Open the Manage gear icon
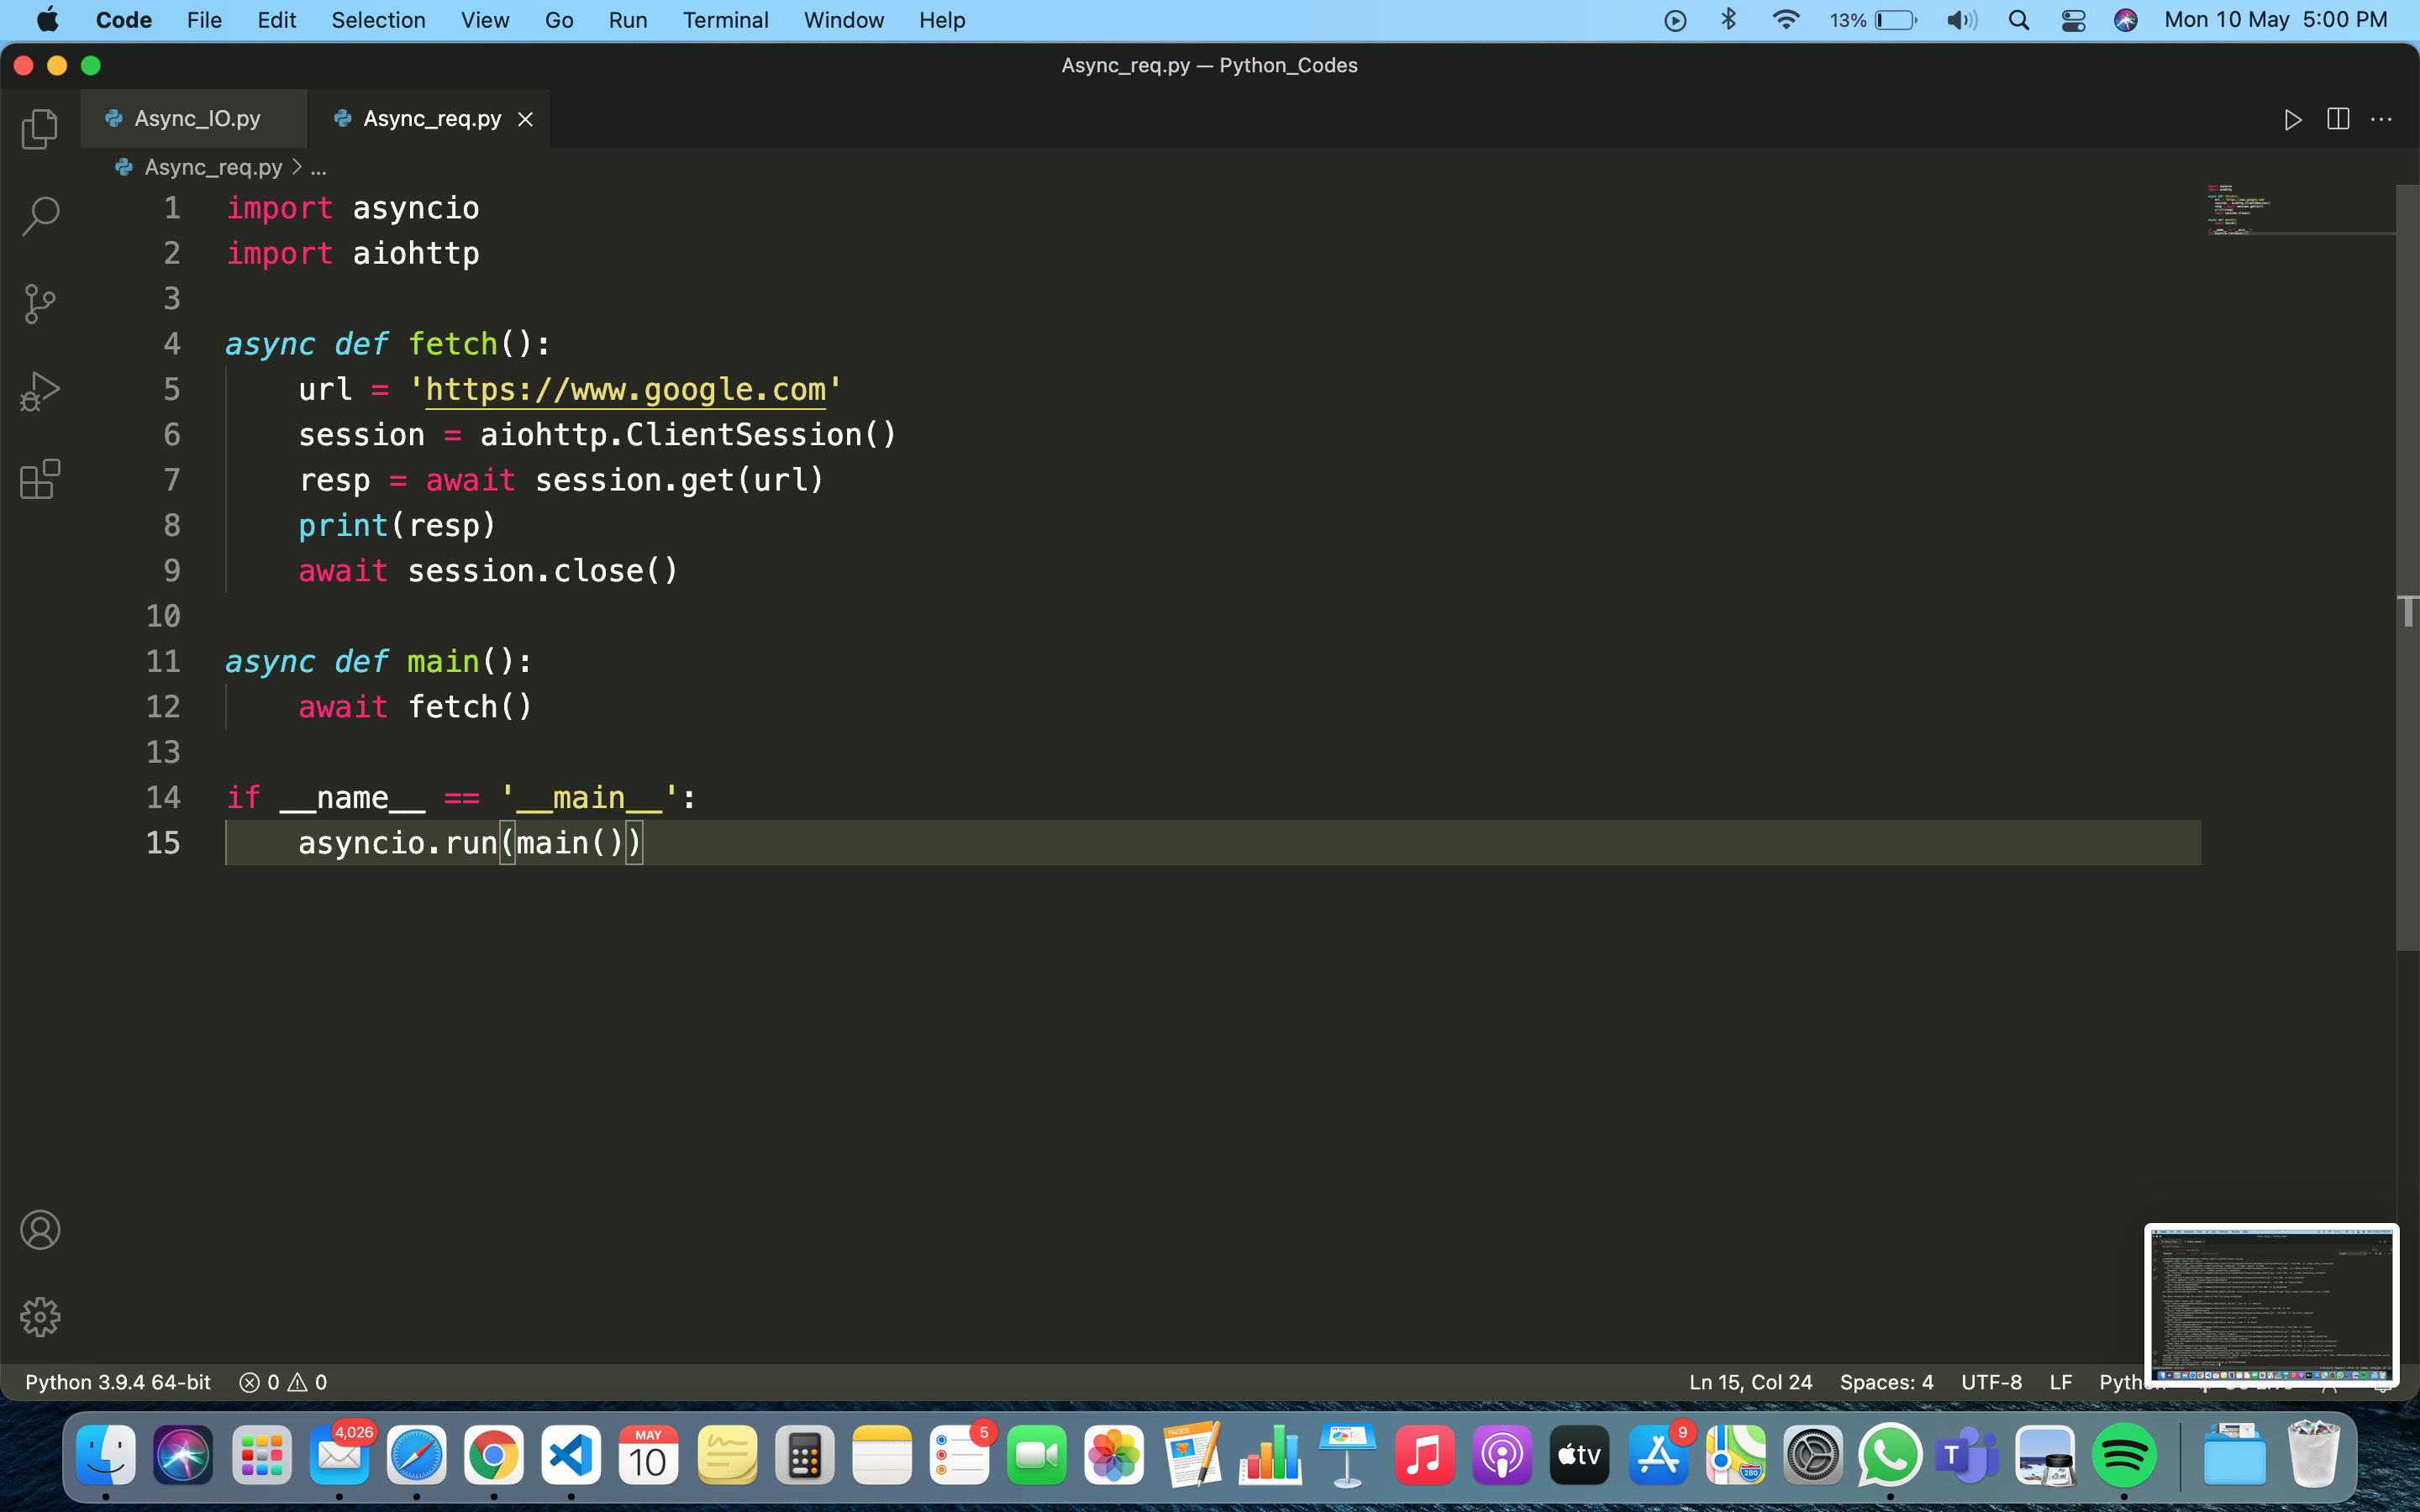The height and width of the screenshot is (1512, 2420). click(40, 1317)
